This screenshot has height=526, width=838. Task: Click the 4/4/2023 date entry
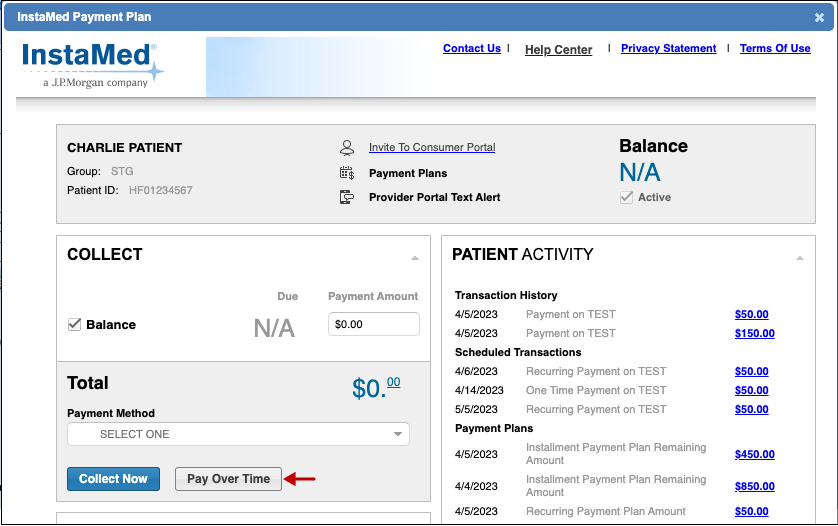(476, 486)
